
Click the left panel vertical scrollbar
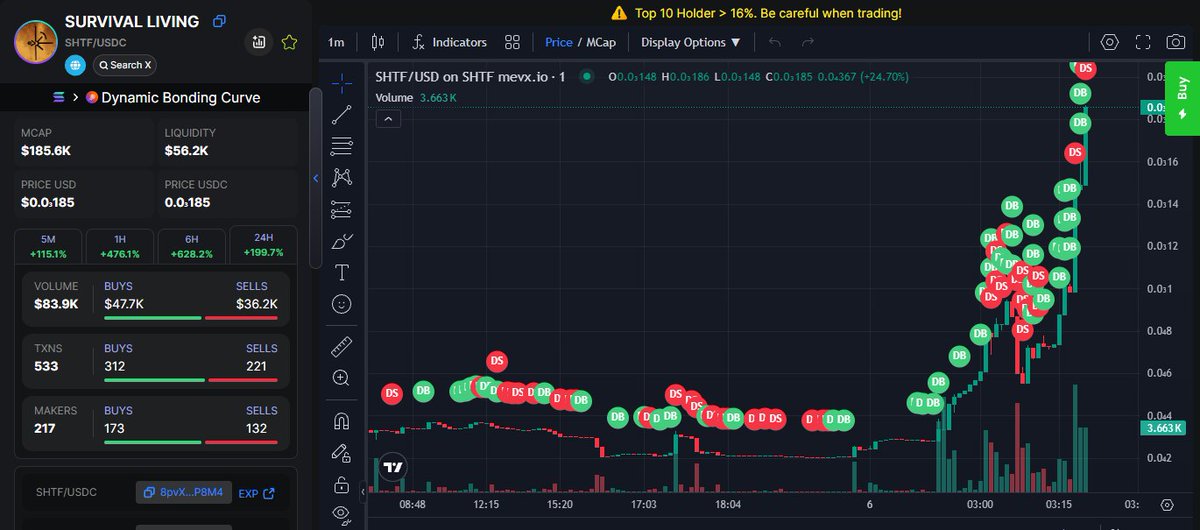[315, 178]
